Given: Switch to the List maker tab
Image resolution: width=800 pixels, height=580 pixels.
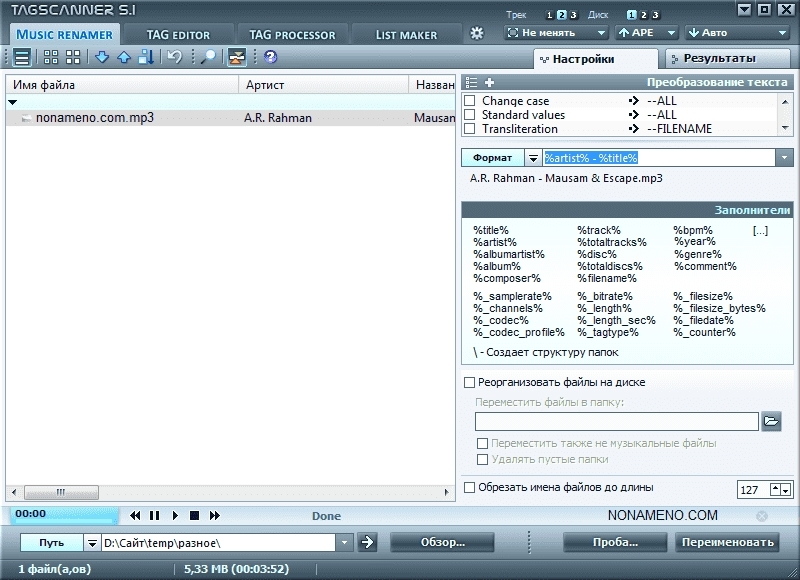Looking at the screenshot, I should [407, 35].
